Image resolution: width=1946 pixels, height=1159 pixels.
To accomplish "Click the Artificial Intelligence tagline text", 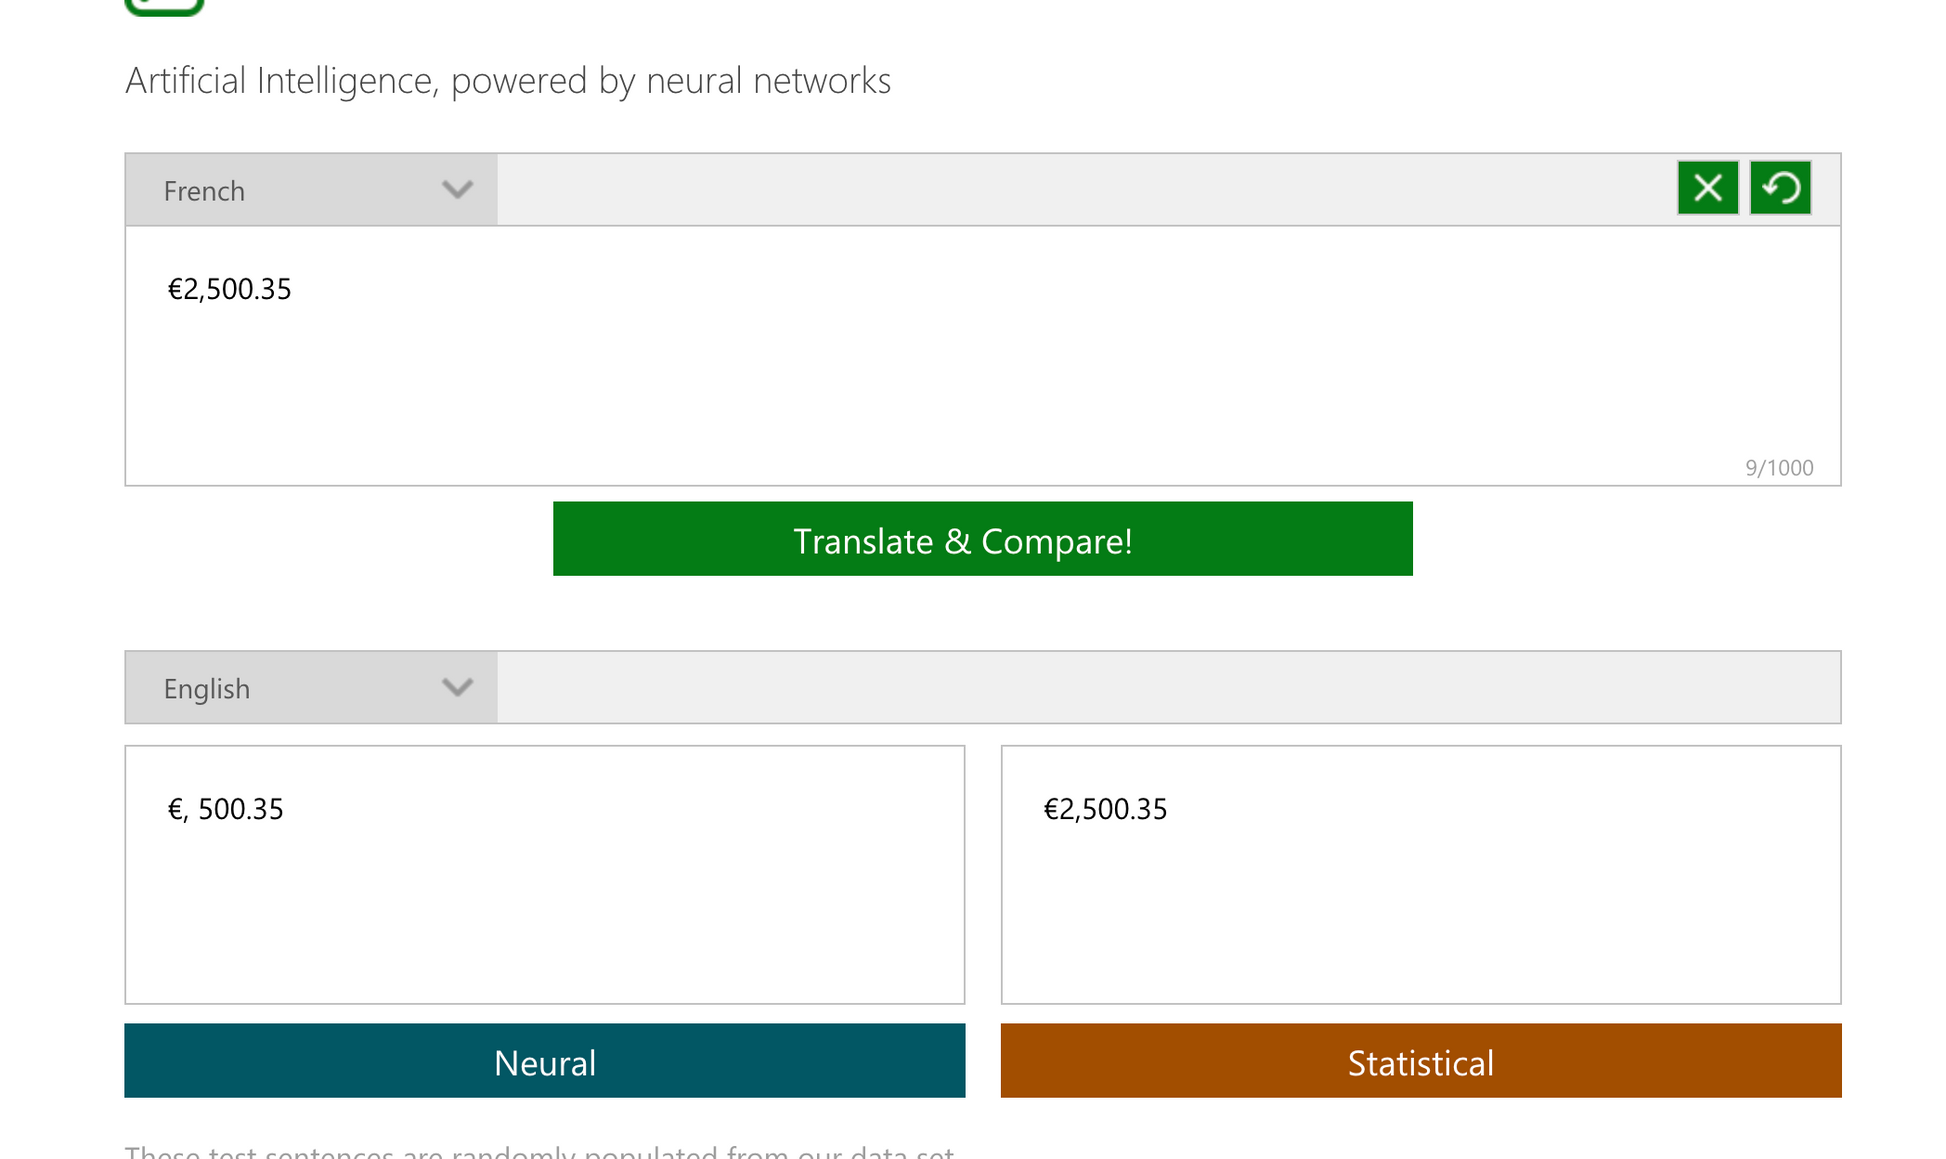I will pos(507,81).
